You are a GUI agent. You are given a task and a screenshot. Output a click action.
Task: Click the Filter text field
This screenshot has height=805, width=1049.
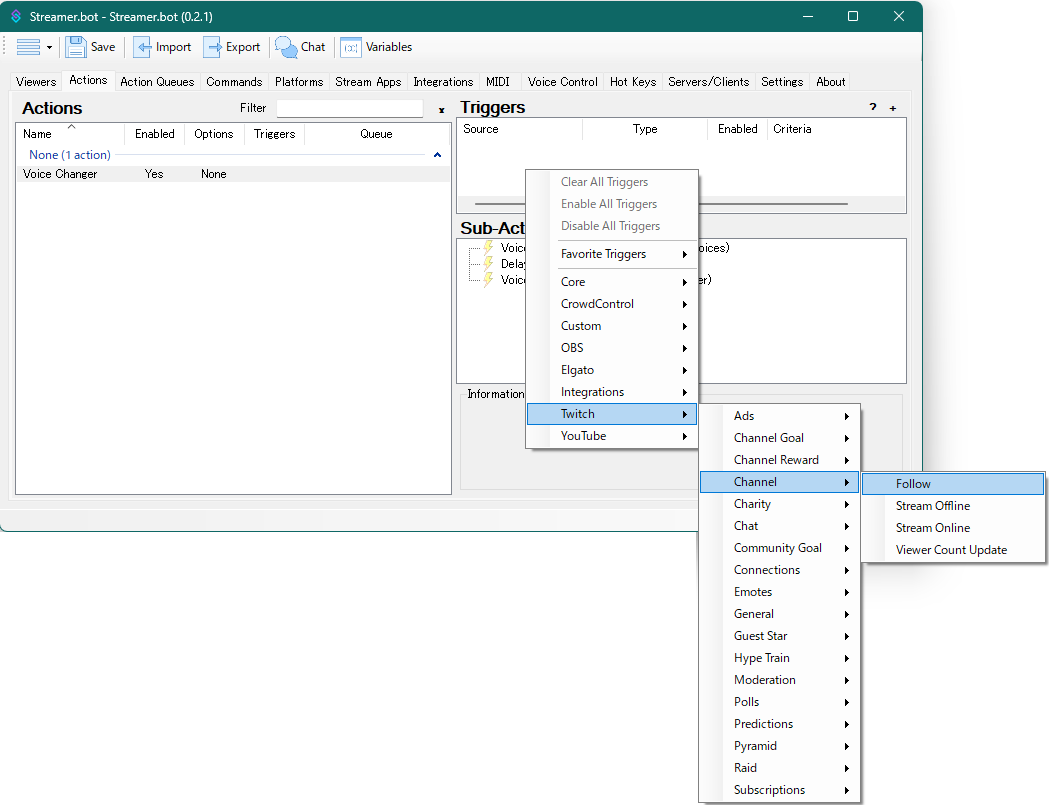[349, 108]
